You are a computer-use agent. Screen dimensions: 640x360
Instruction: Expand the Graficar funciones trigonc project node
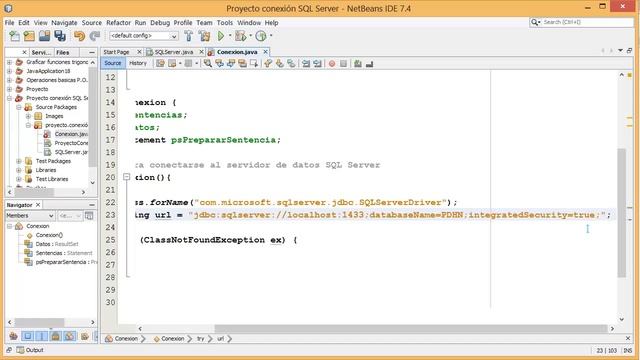(9, 62)
